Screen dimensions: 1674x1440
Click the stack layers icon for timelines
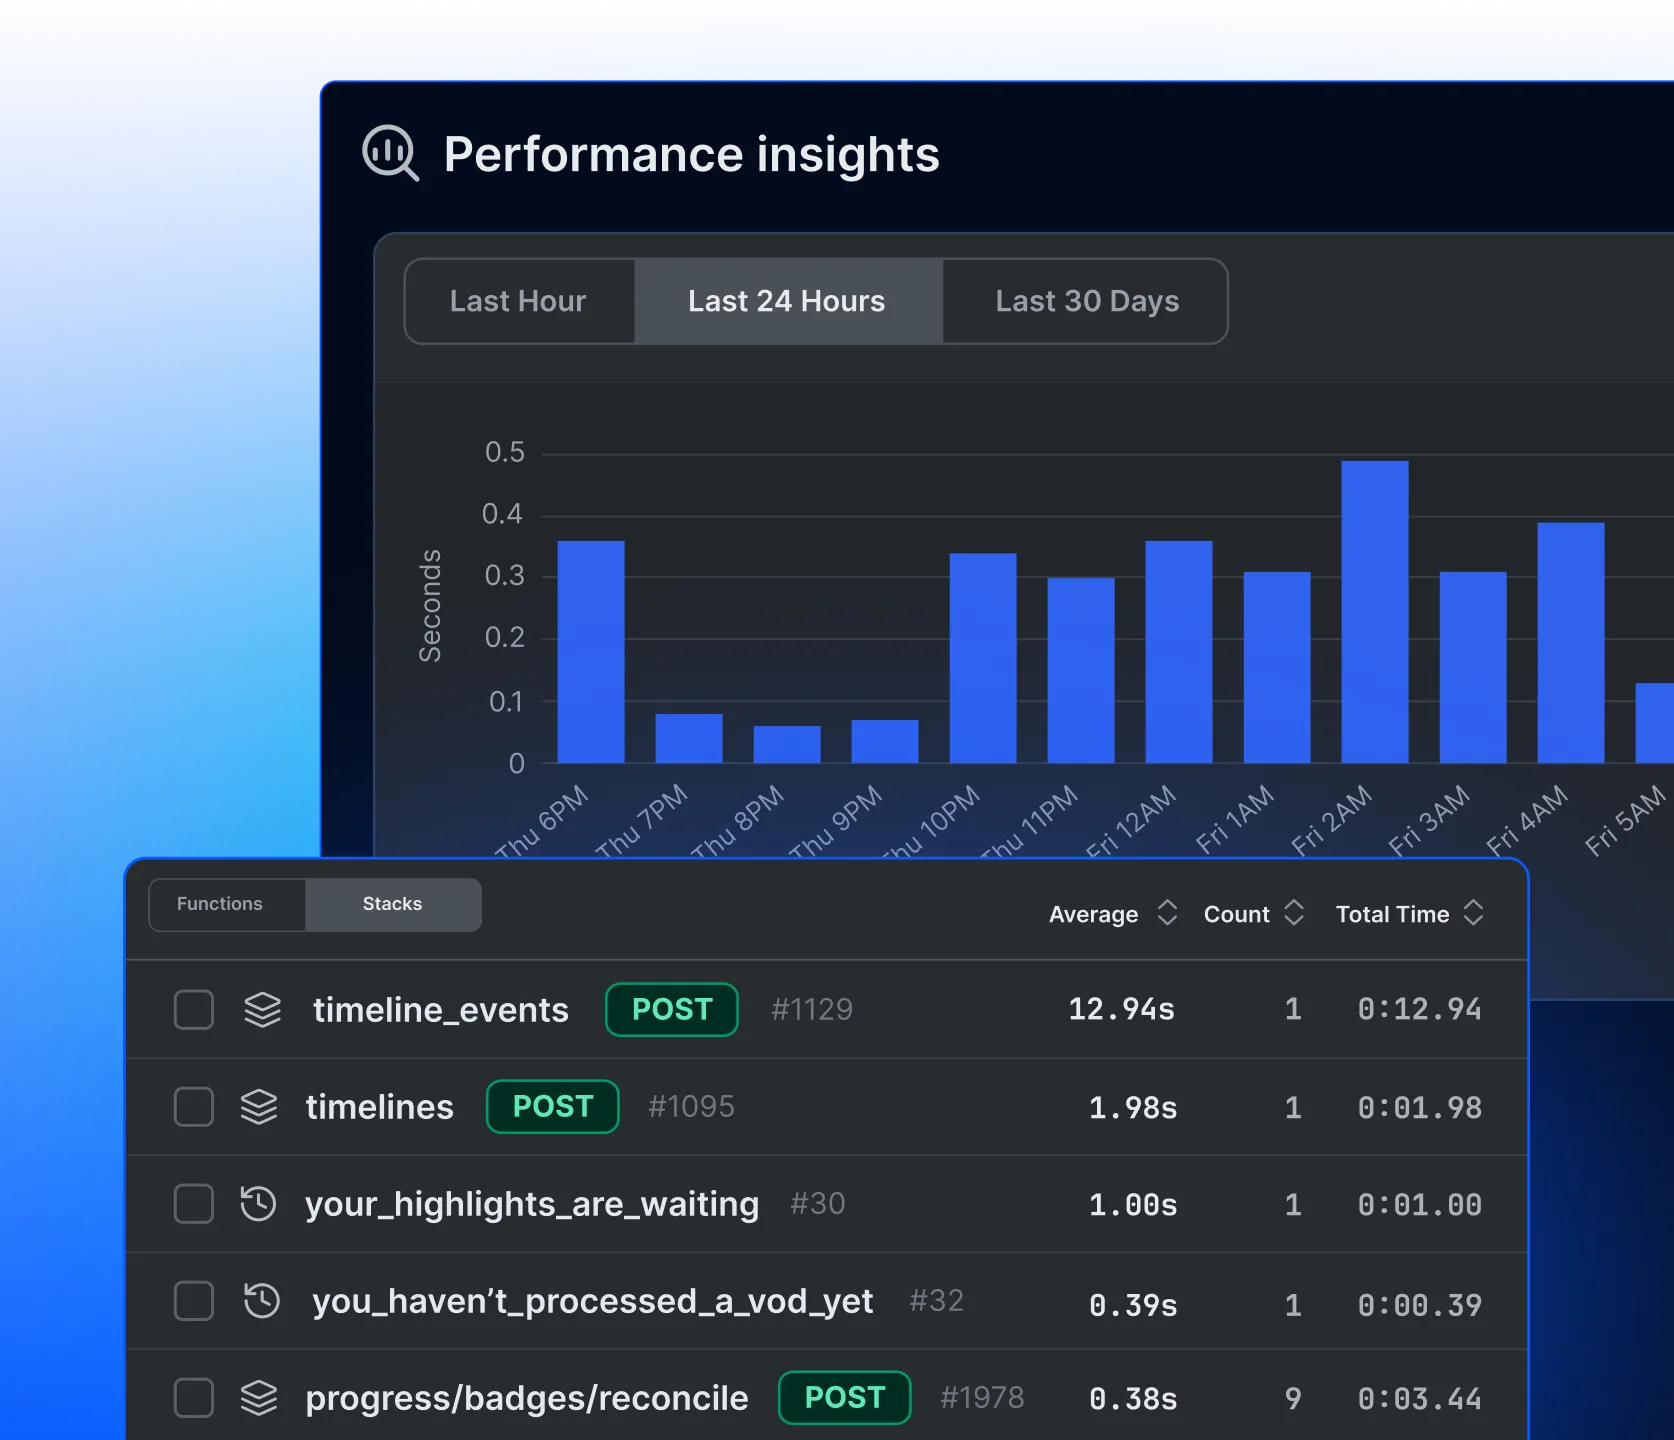click(259, 1107)
